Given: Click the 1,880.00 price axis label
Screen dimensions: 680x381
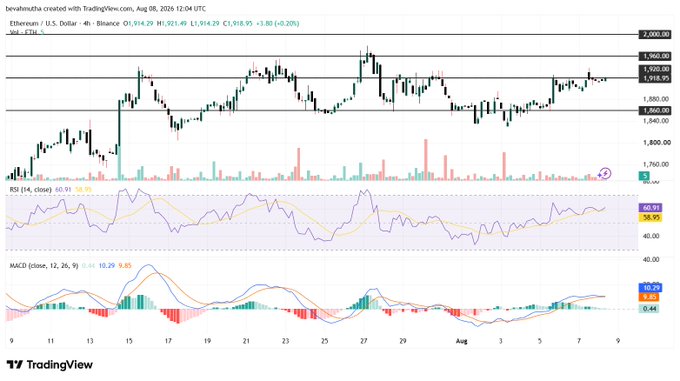Looking at the screenshot, I should [x=657, y=99].
